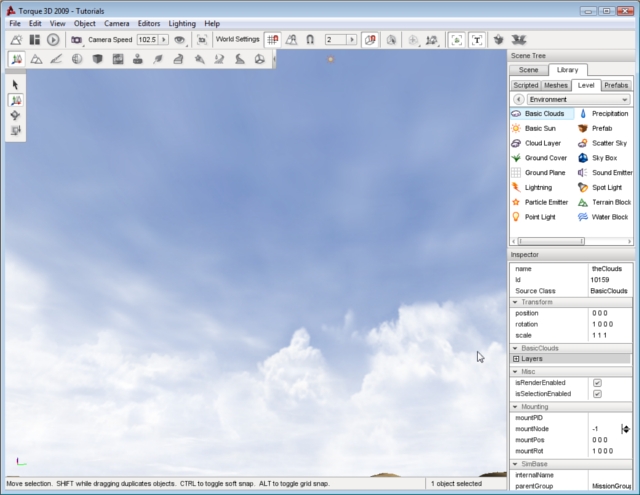Viewport: 640px width, 495px height.
Task: Switch to the Scene tab
Action: click(x=529, y=70)
